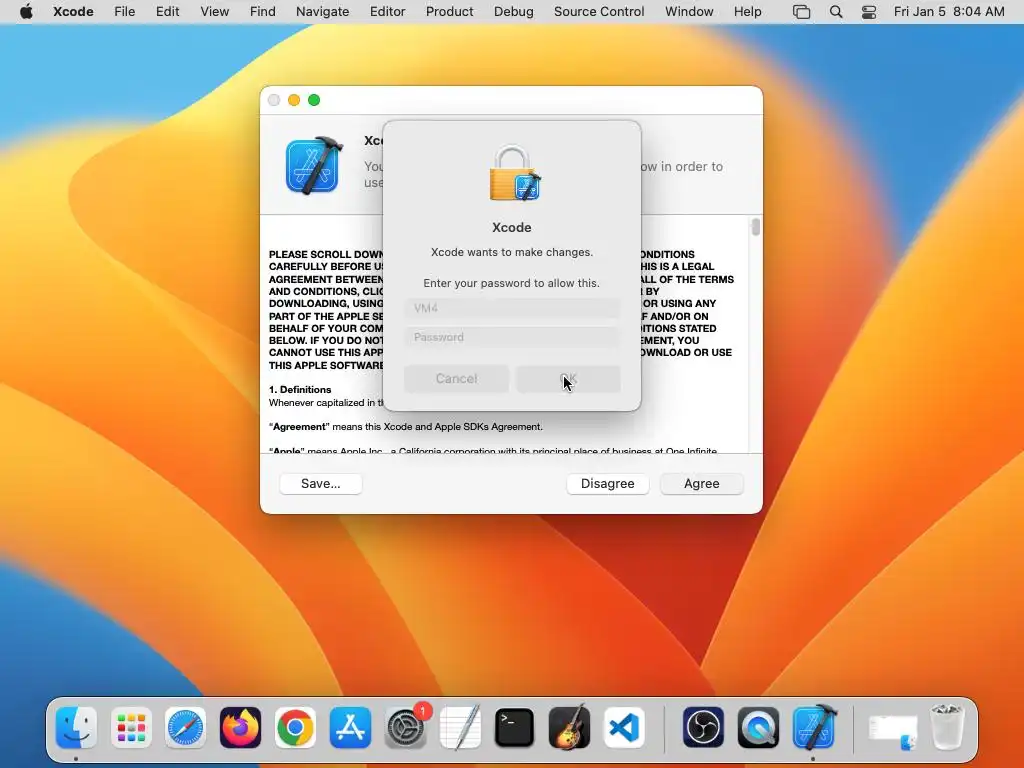Open the Trash from the Dock

tap(947, 727)
